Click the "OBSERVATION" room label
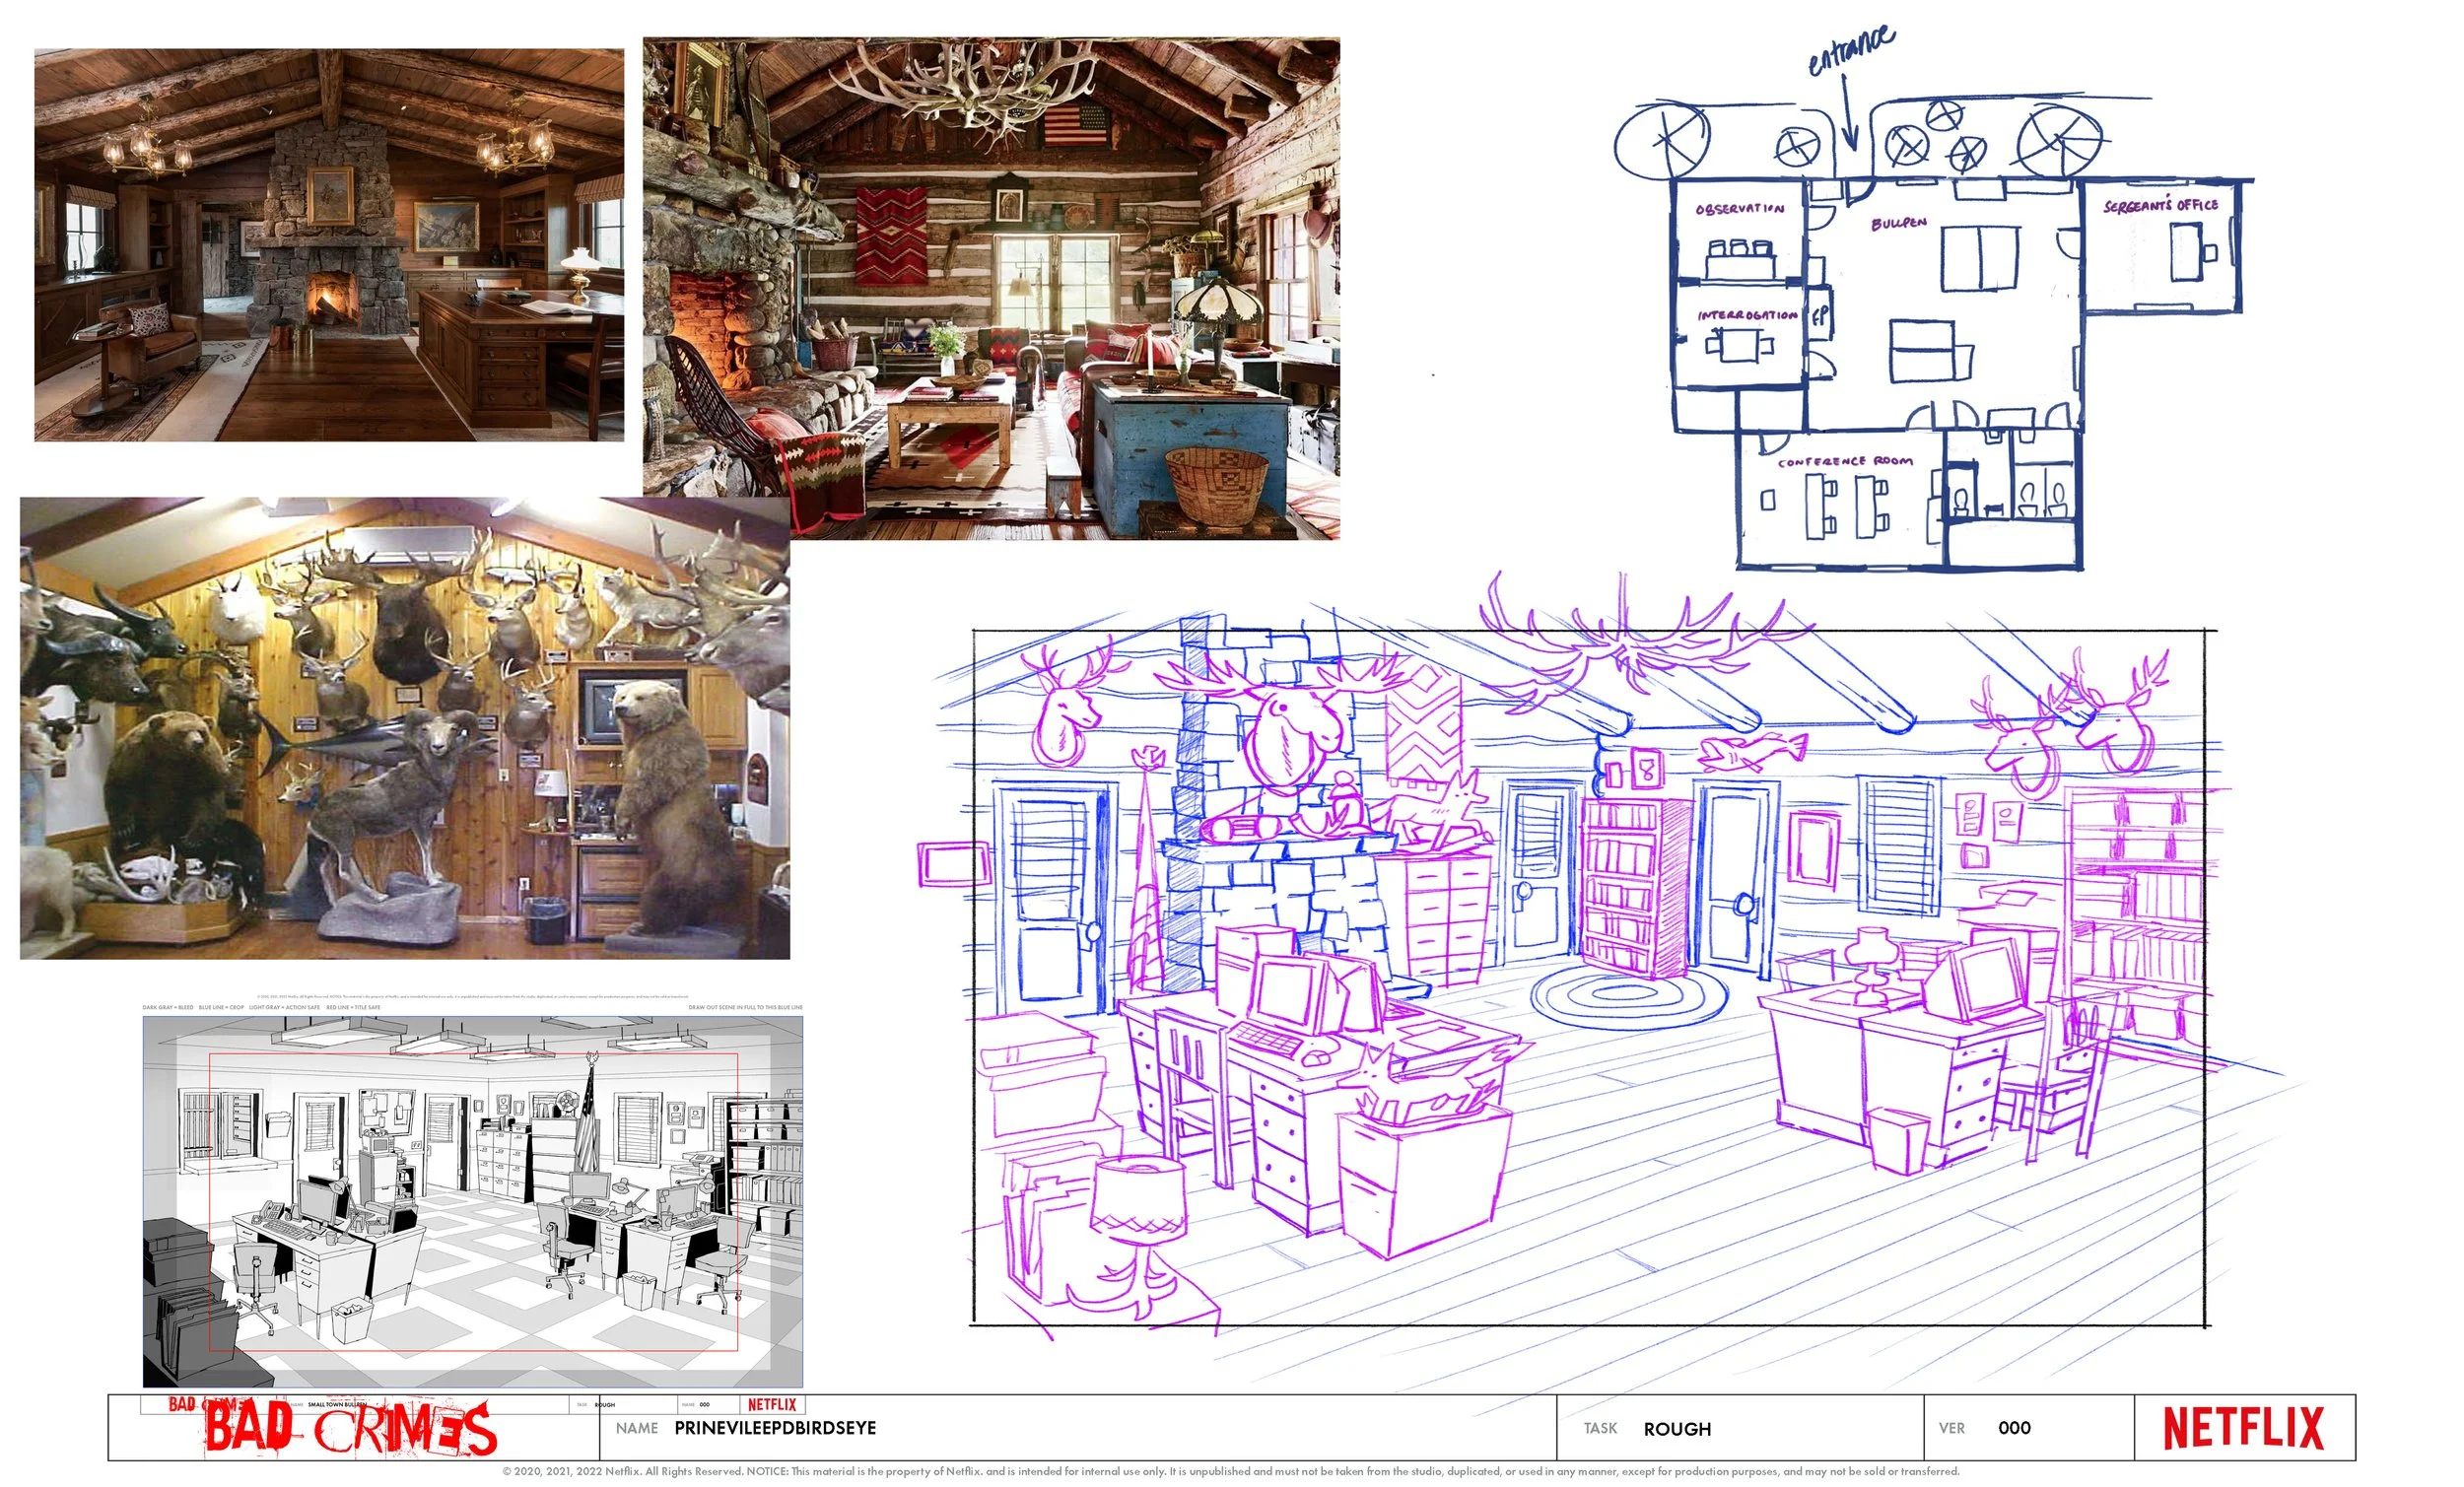The image size is (2464, 1487). pos(1739,209)
